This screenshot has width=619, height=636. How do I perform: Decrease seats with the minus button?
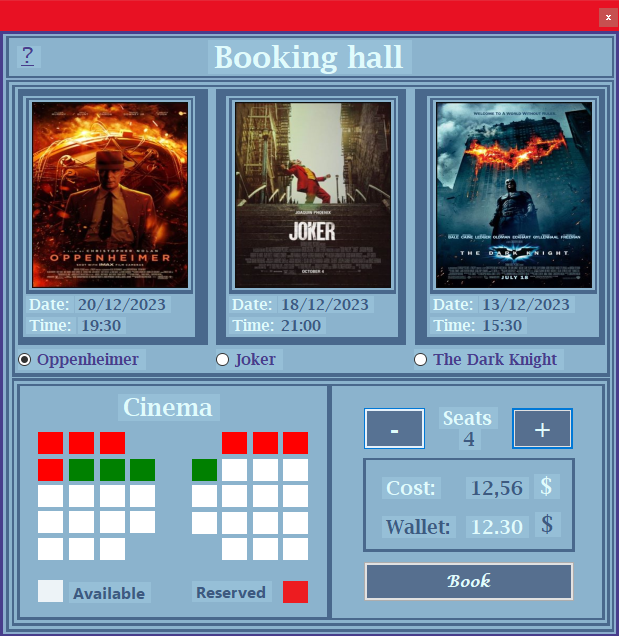[394, 428]
